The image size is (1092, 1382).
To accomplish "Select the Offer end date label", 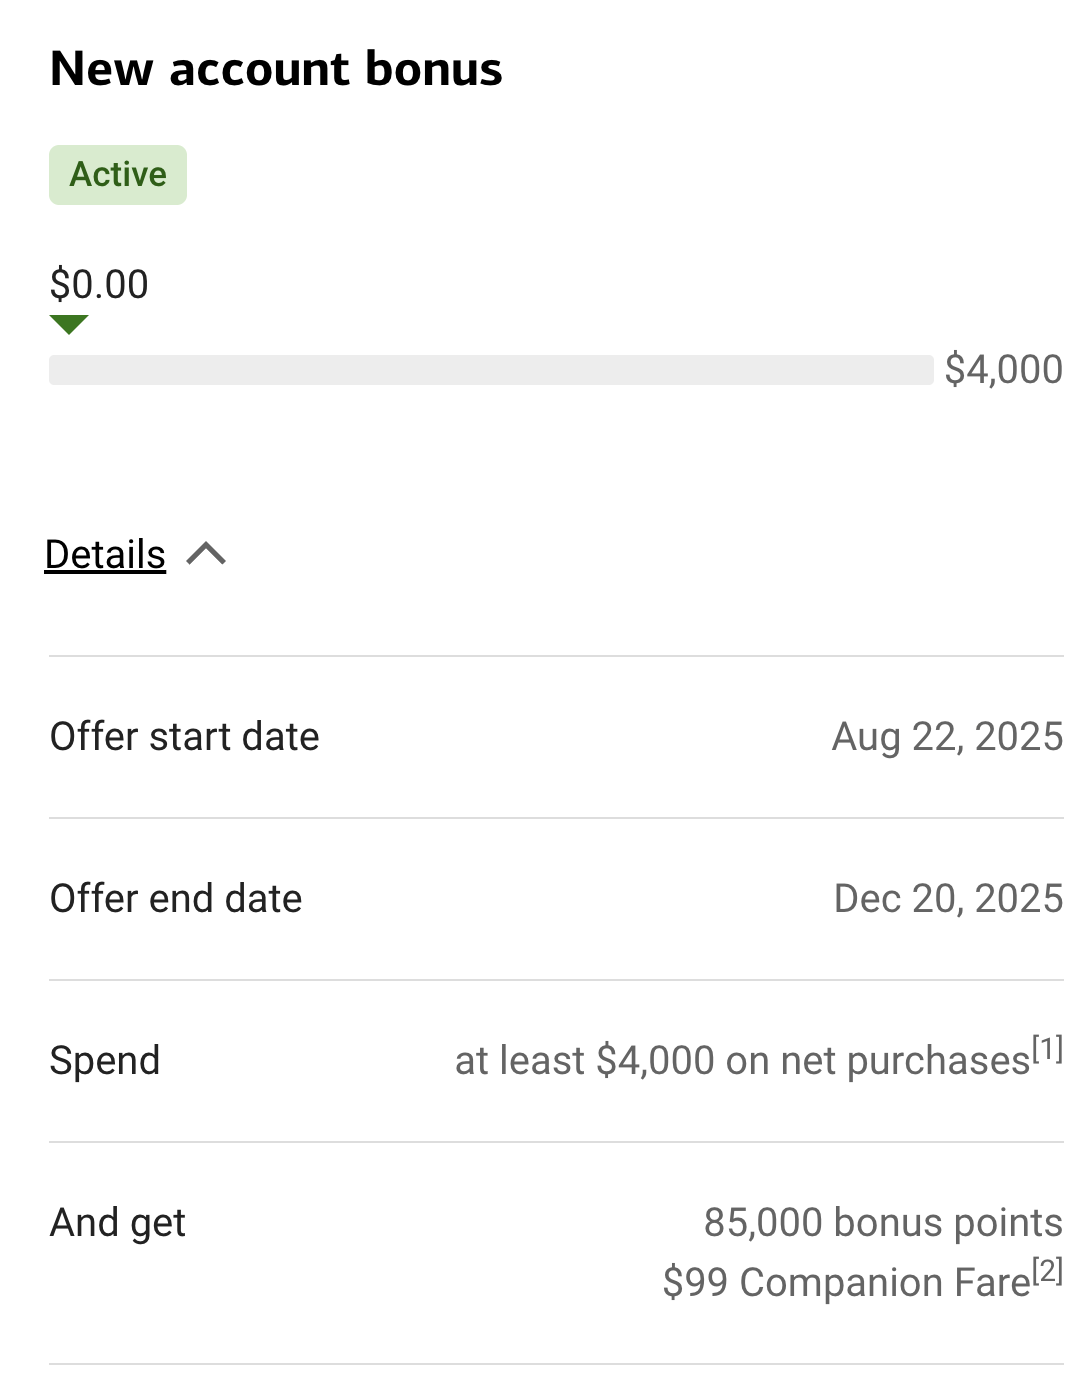I will (176, 899).
